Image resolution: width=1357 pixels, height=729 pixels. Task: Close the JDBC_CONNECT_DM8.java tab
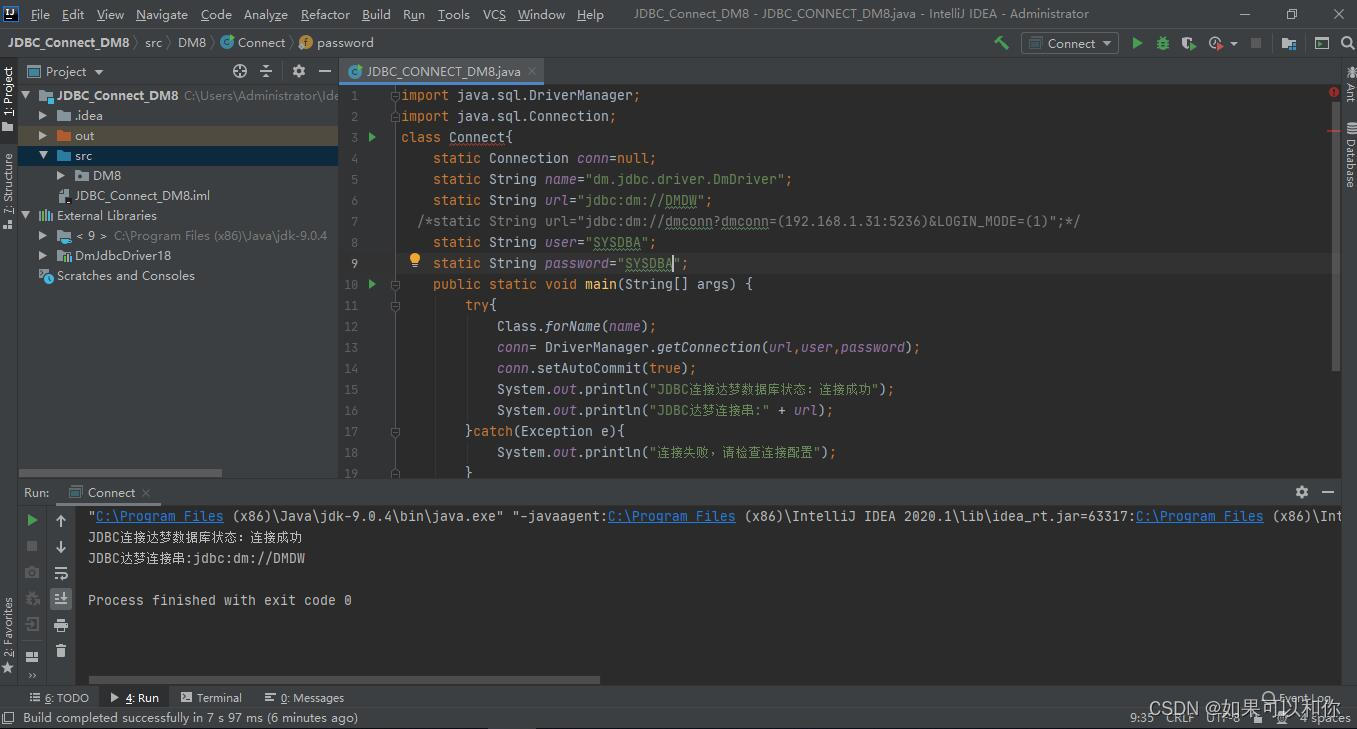click(x=533, y=71)
